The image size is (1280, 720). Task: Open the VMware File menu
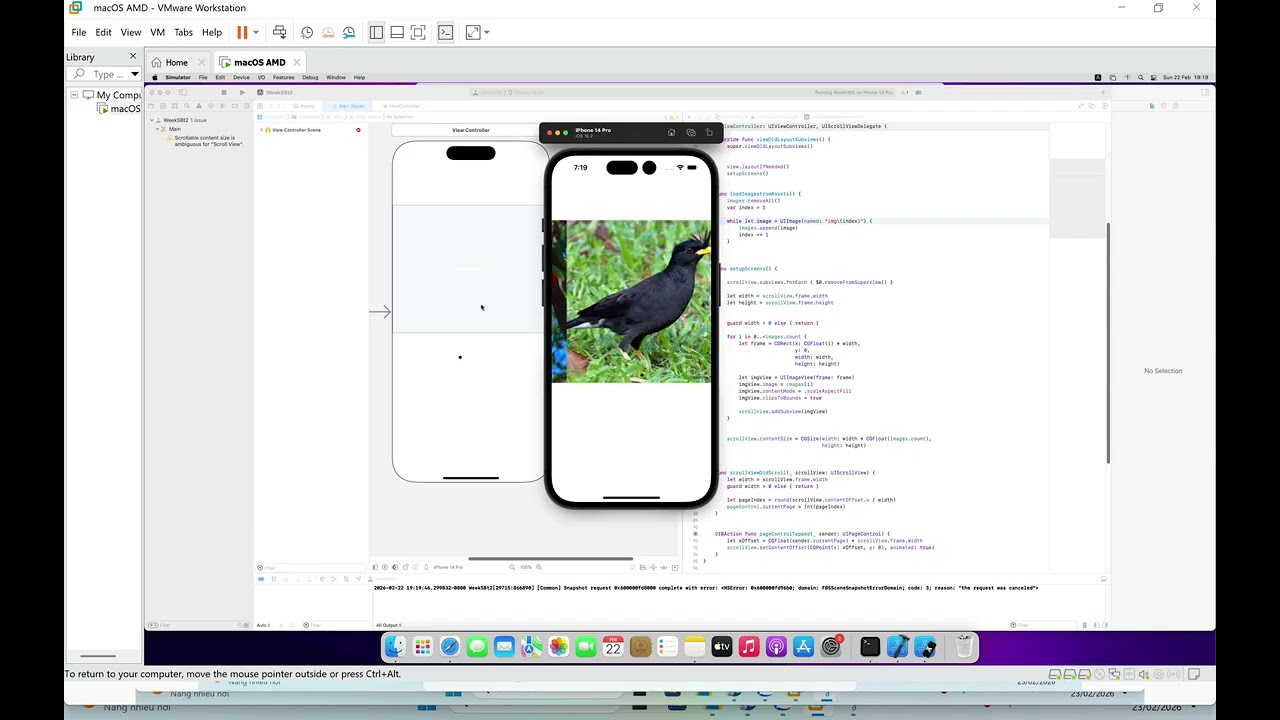click(x=79, y=32)
